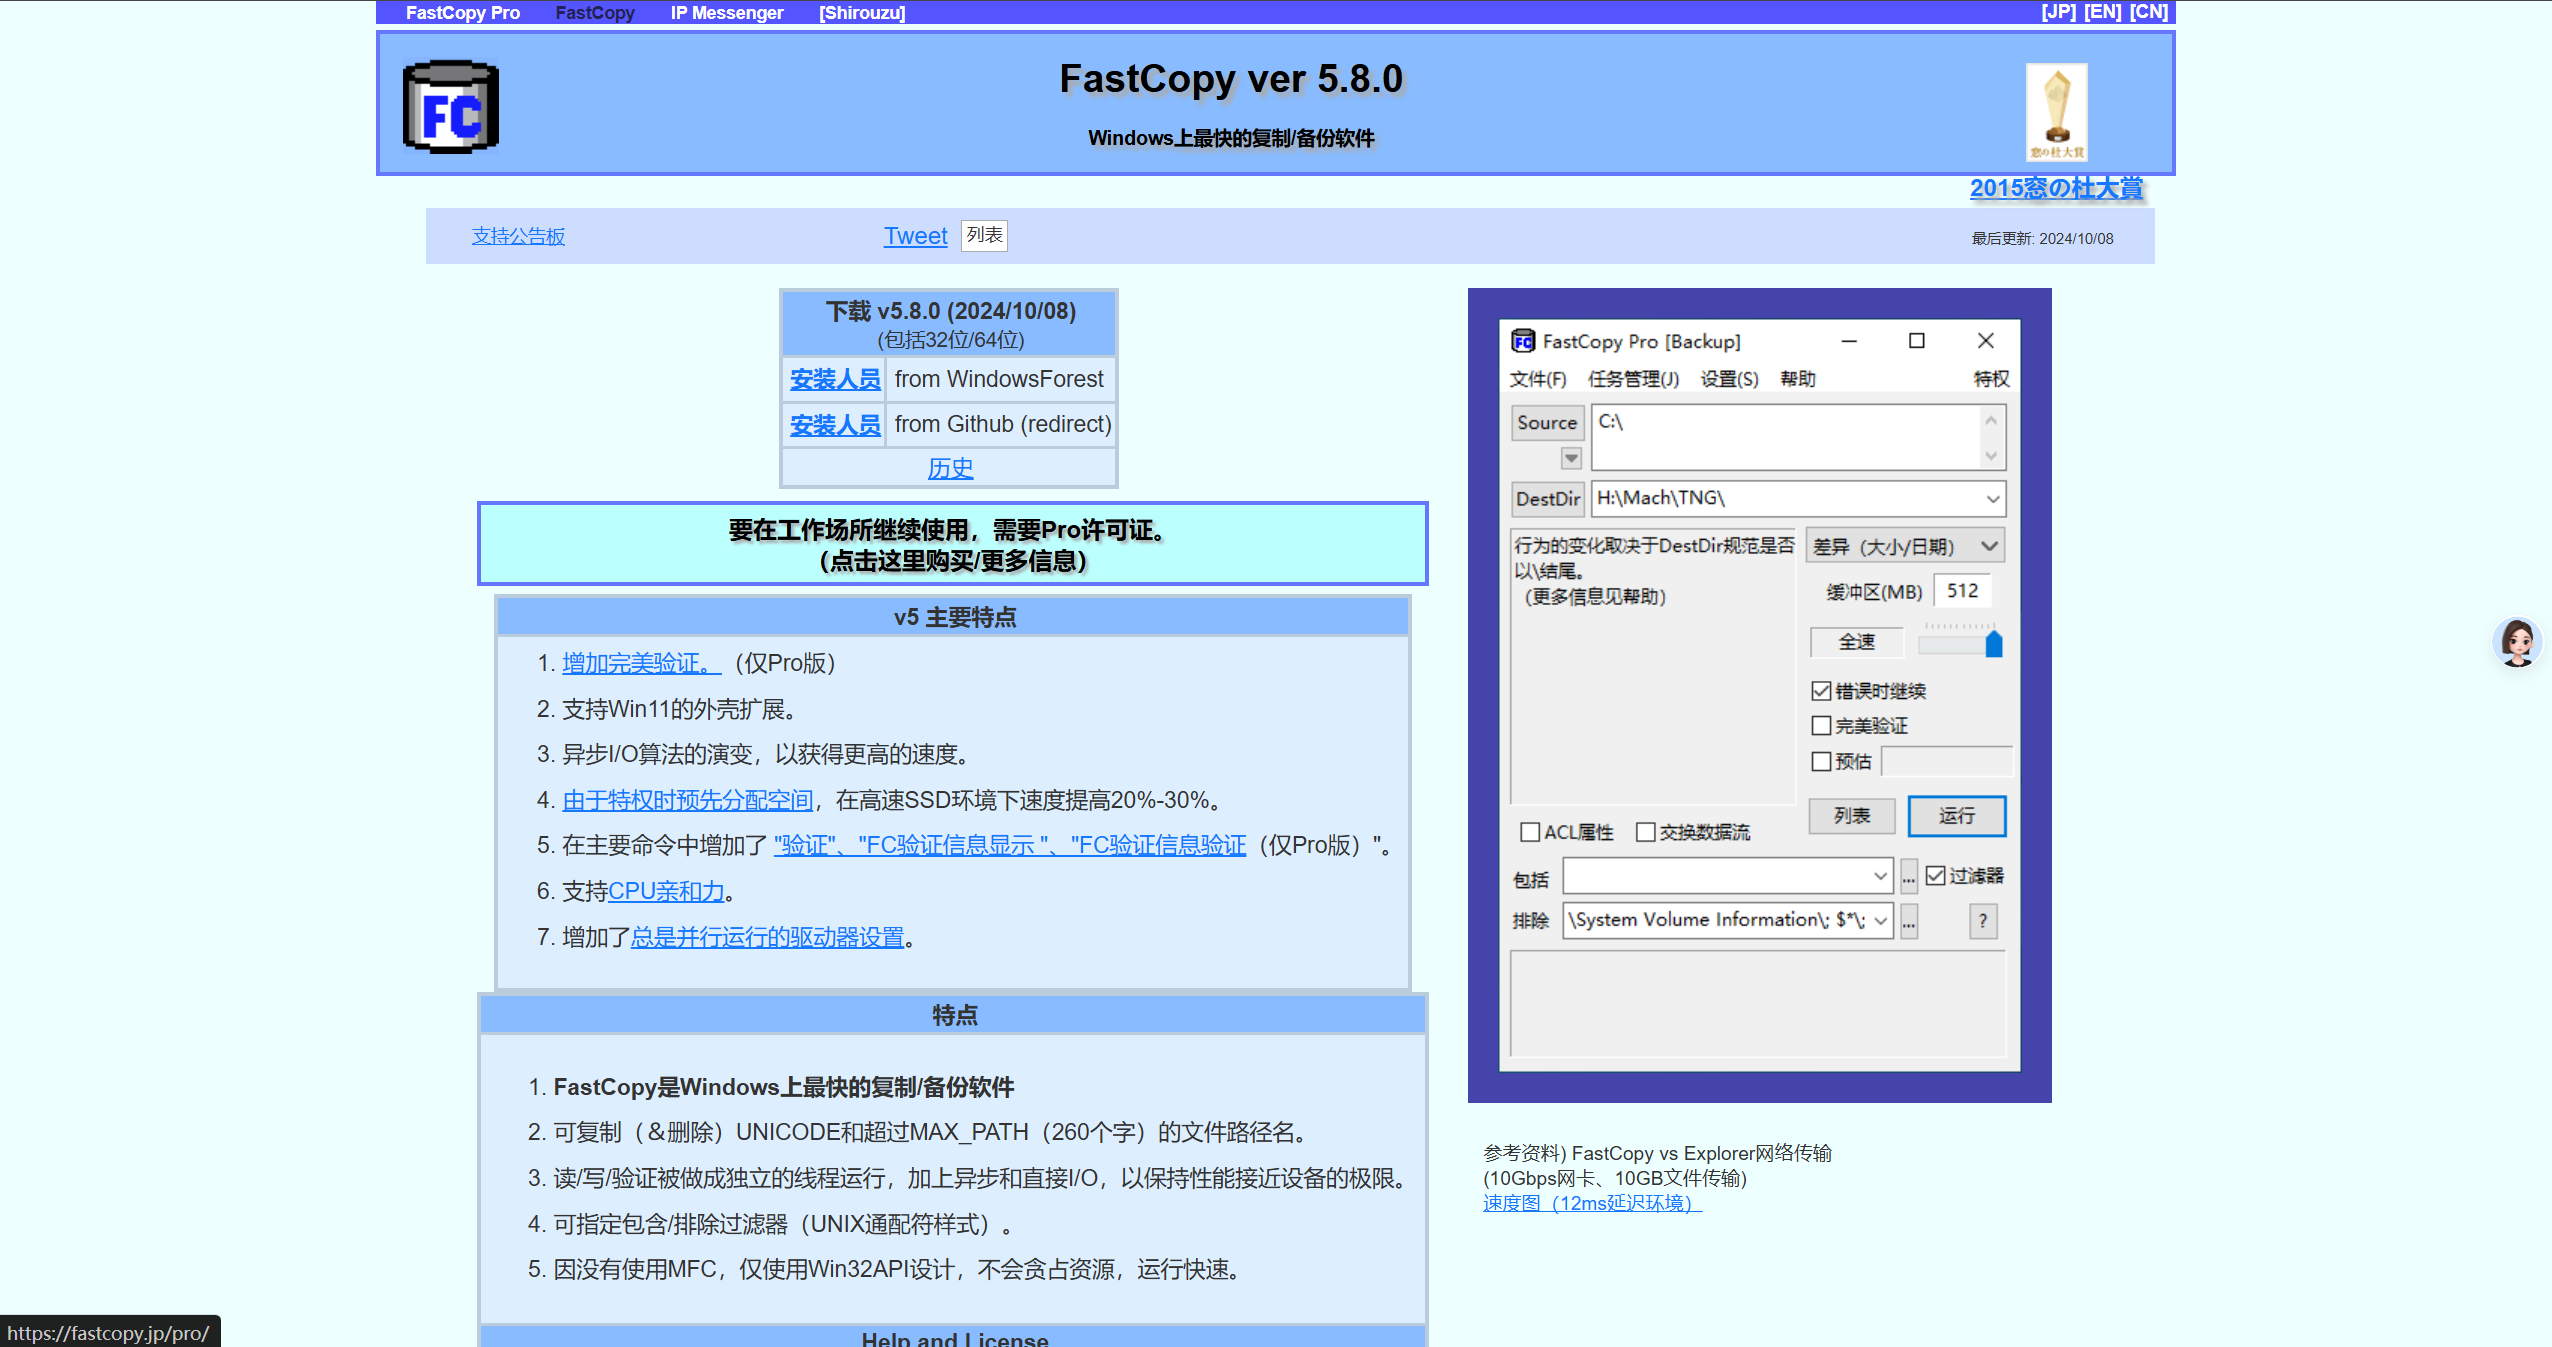Expand the DestDir path dropdown
The image size is (2552, 1347).
(1992, 498)
